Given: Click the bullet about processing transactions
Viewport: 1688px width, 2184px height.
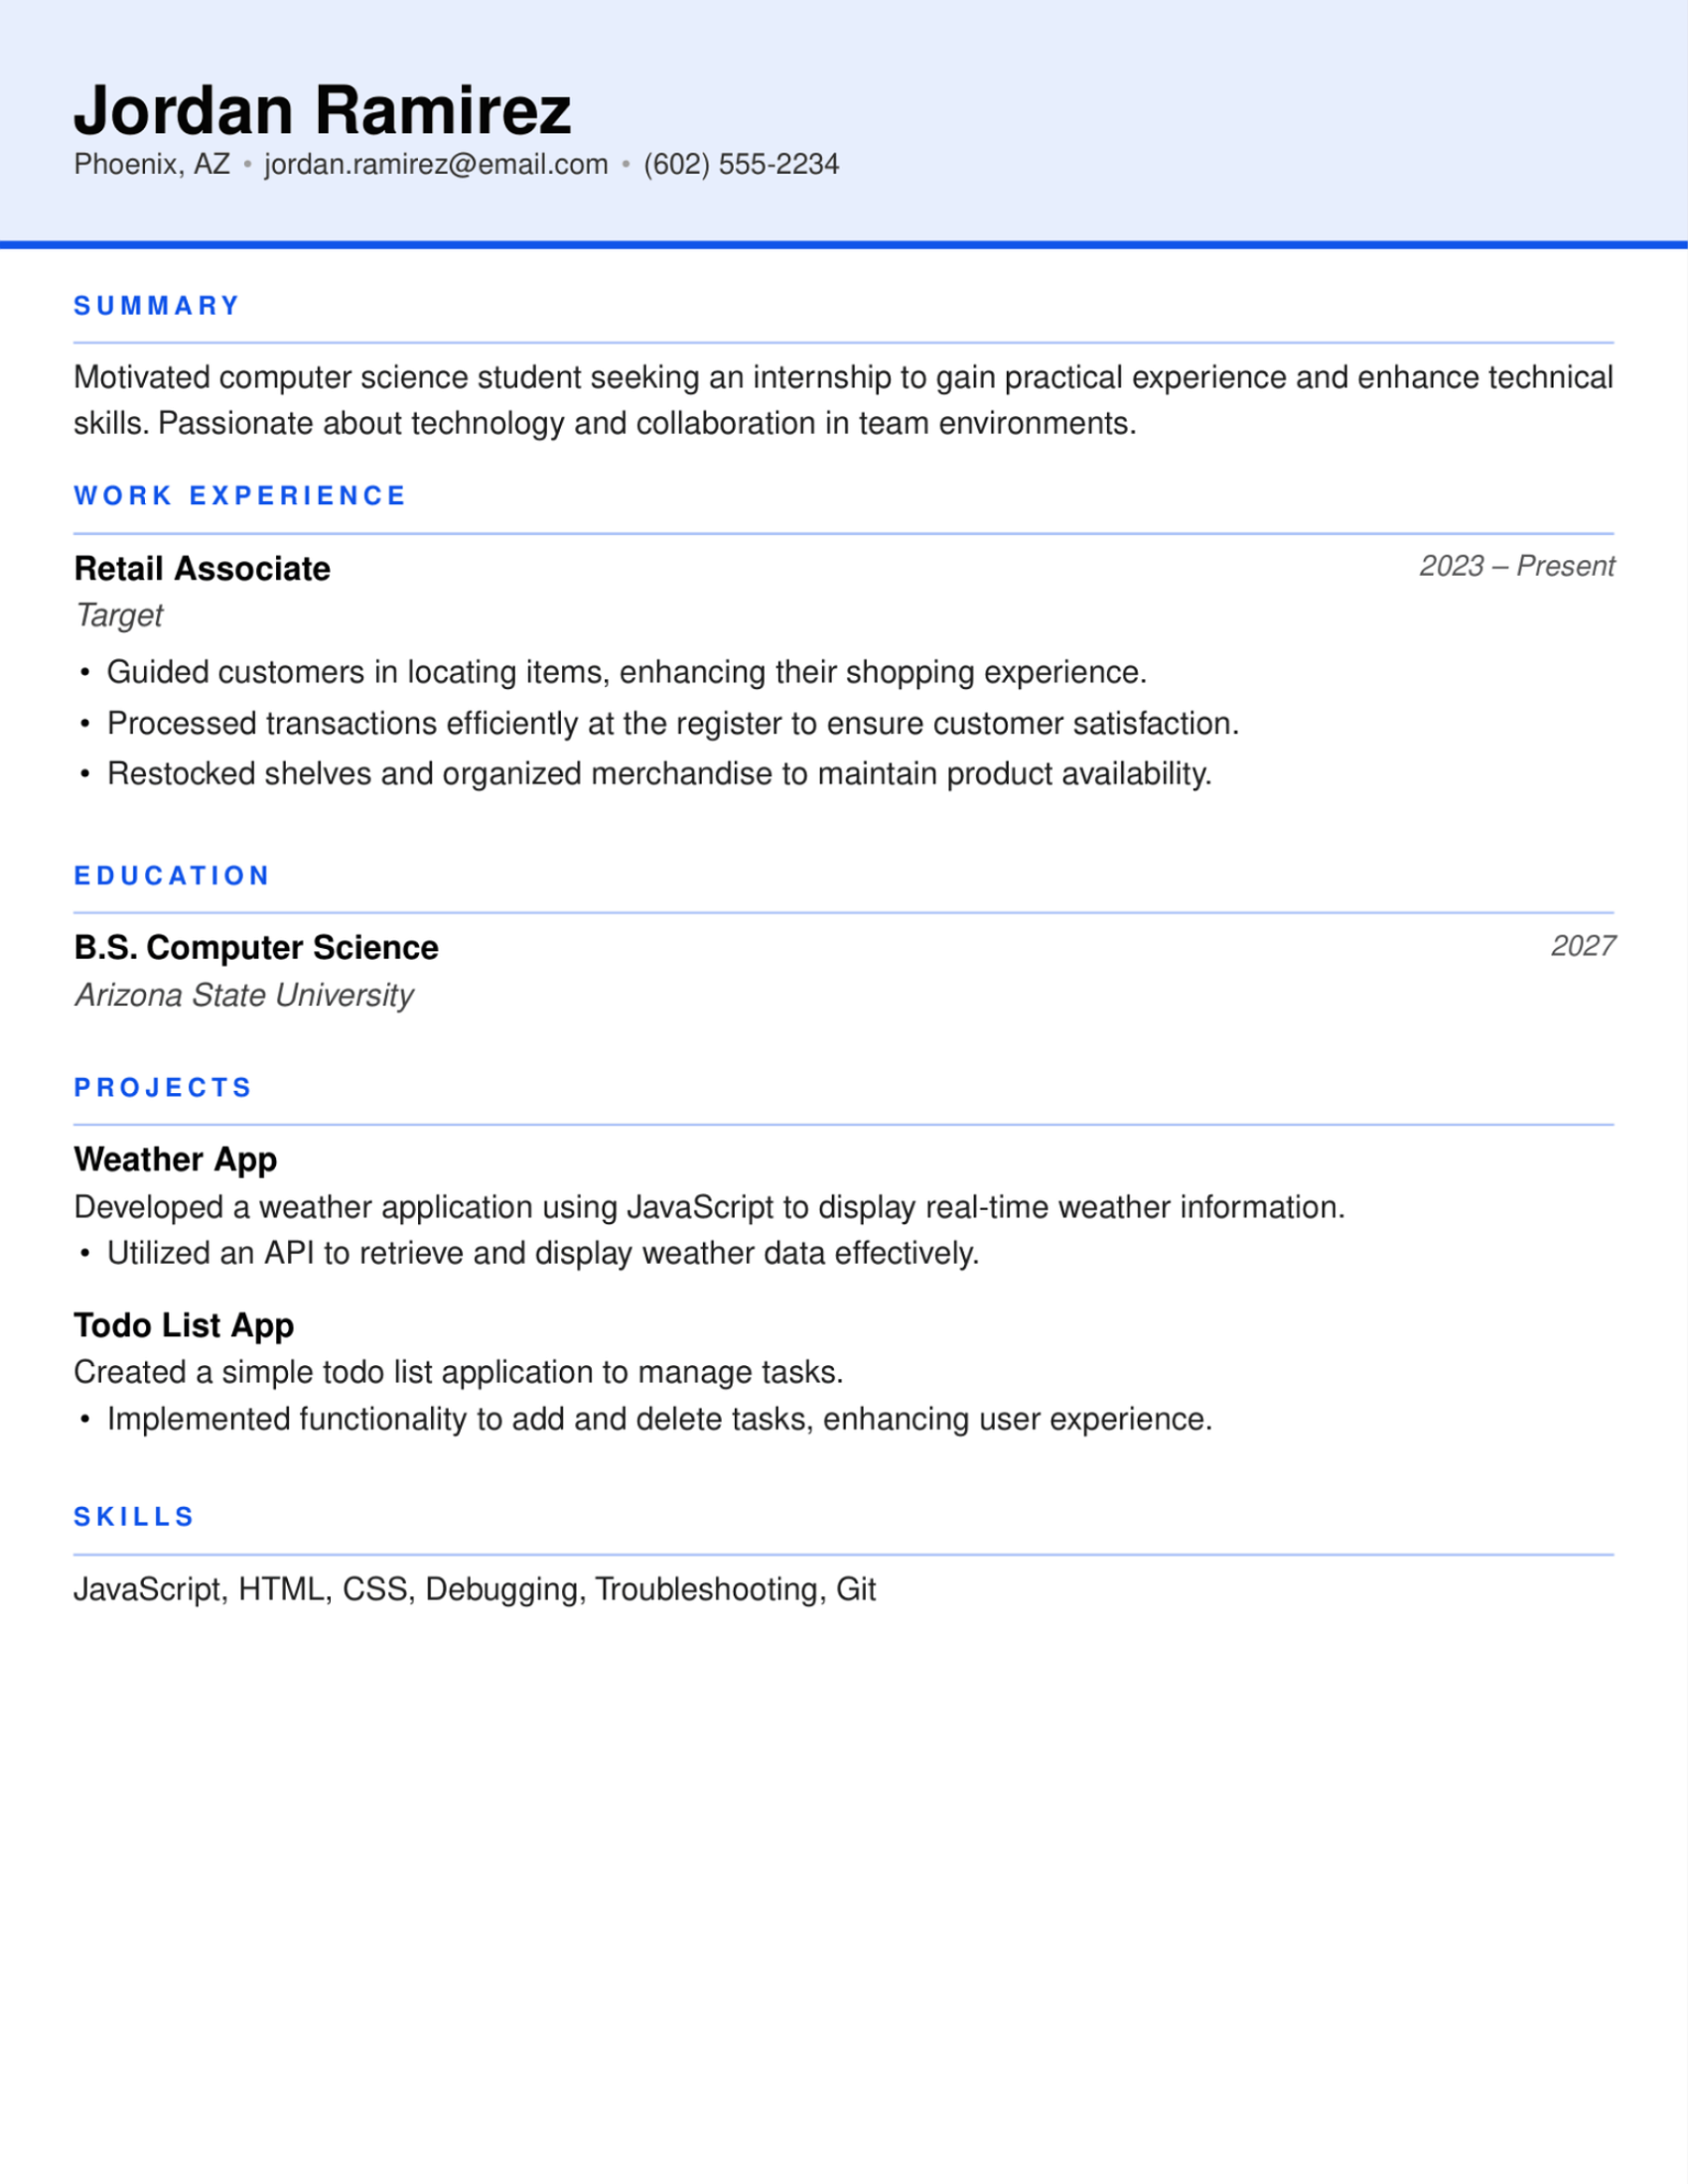Looking at the screenshot, I should [x=672, y=723].
